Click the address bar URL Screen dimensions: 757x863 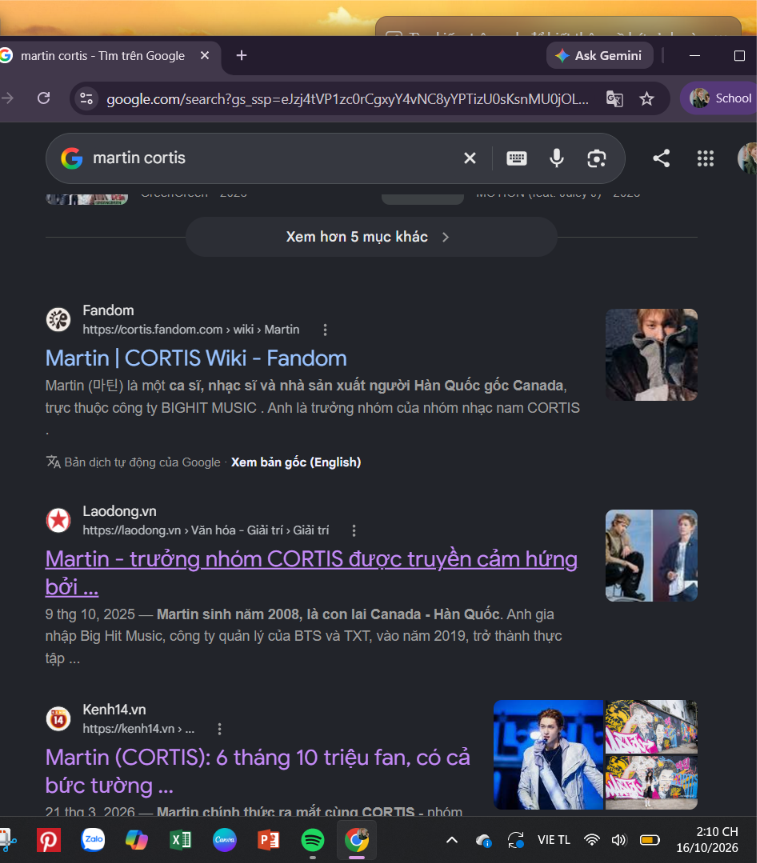point(347,99)
